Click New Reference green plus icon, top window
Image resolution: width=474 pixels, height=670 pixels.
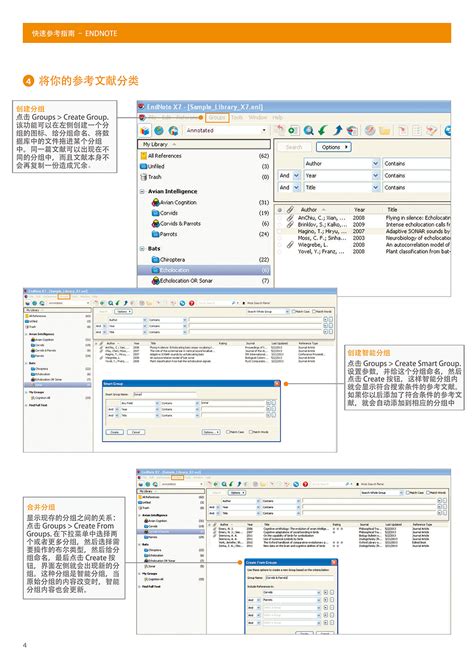click(294, 130)
